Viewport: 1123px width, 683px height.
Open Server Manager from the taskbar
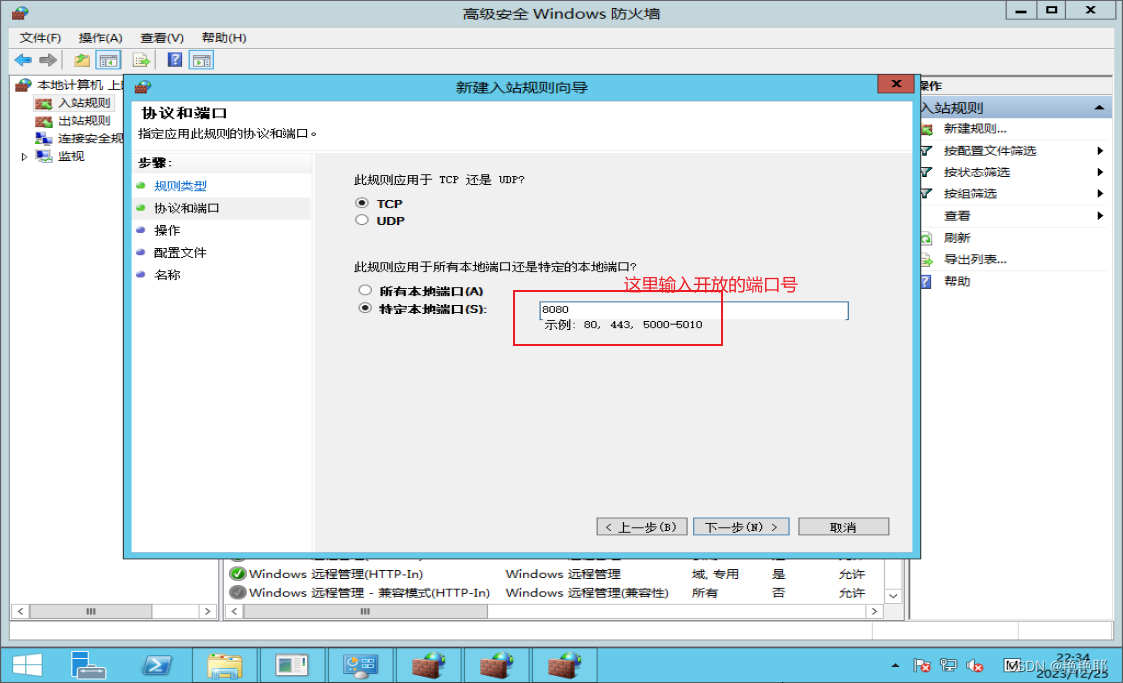88,665
